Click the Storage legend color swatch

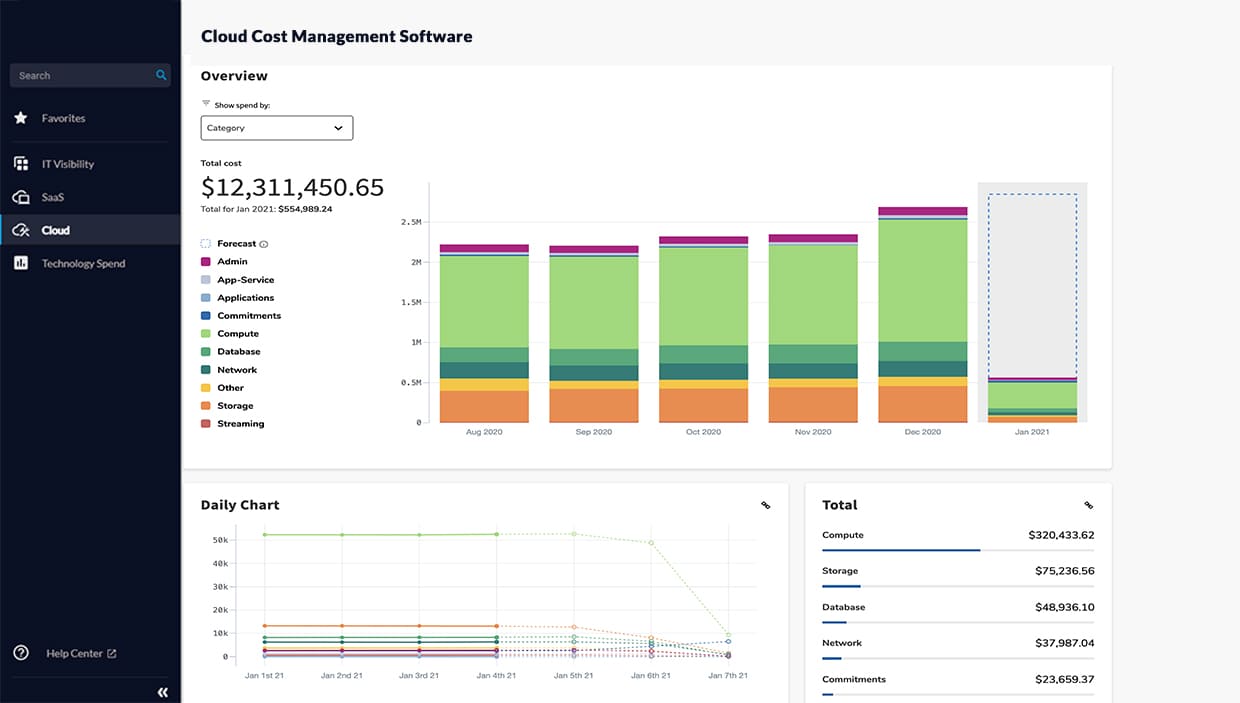click(x=206, y=406)
